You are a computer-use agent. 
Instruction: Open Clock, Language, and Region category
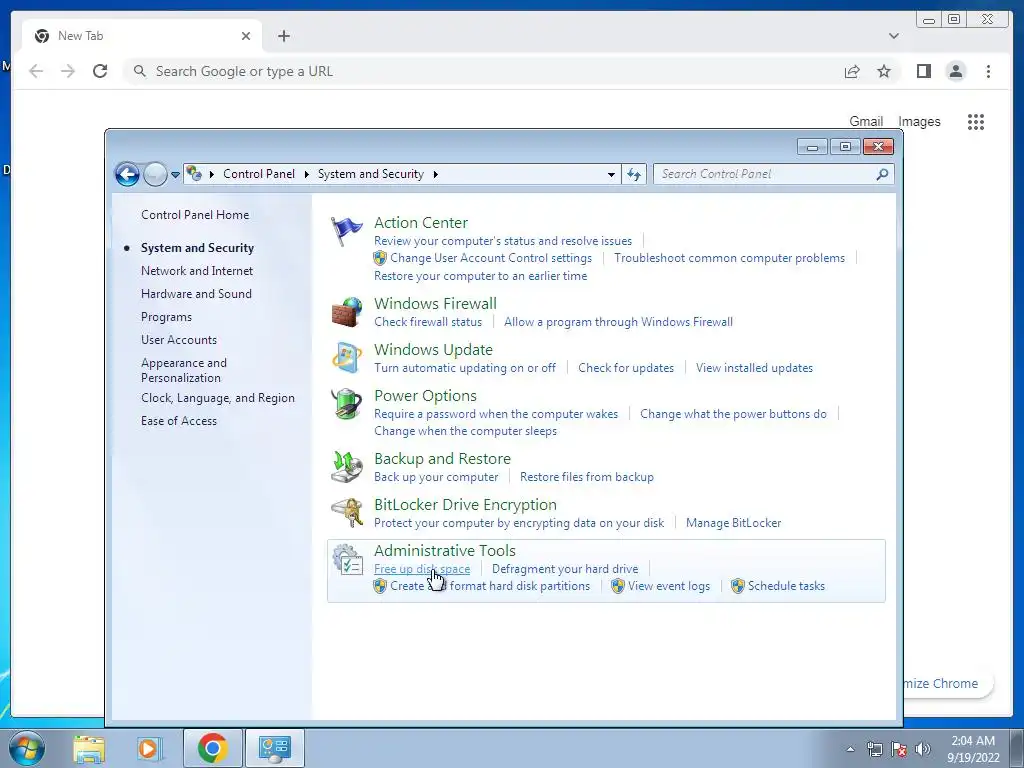(x=217, y=398)
